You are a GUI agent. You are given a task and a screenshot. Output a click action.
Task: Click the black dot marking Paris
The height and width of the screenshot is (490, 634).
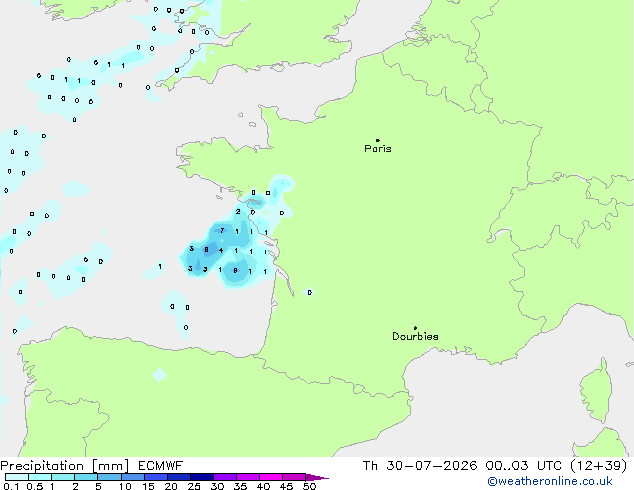click(378, 140)
